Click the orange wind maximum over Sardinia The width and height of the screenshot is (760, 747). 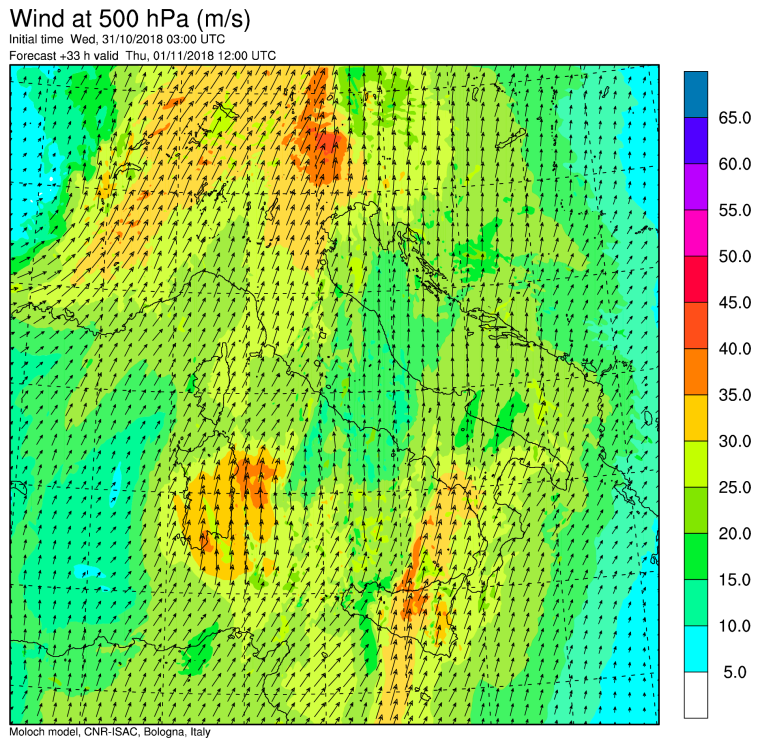point(253,478)
